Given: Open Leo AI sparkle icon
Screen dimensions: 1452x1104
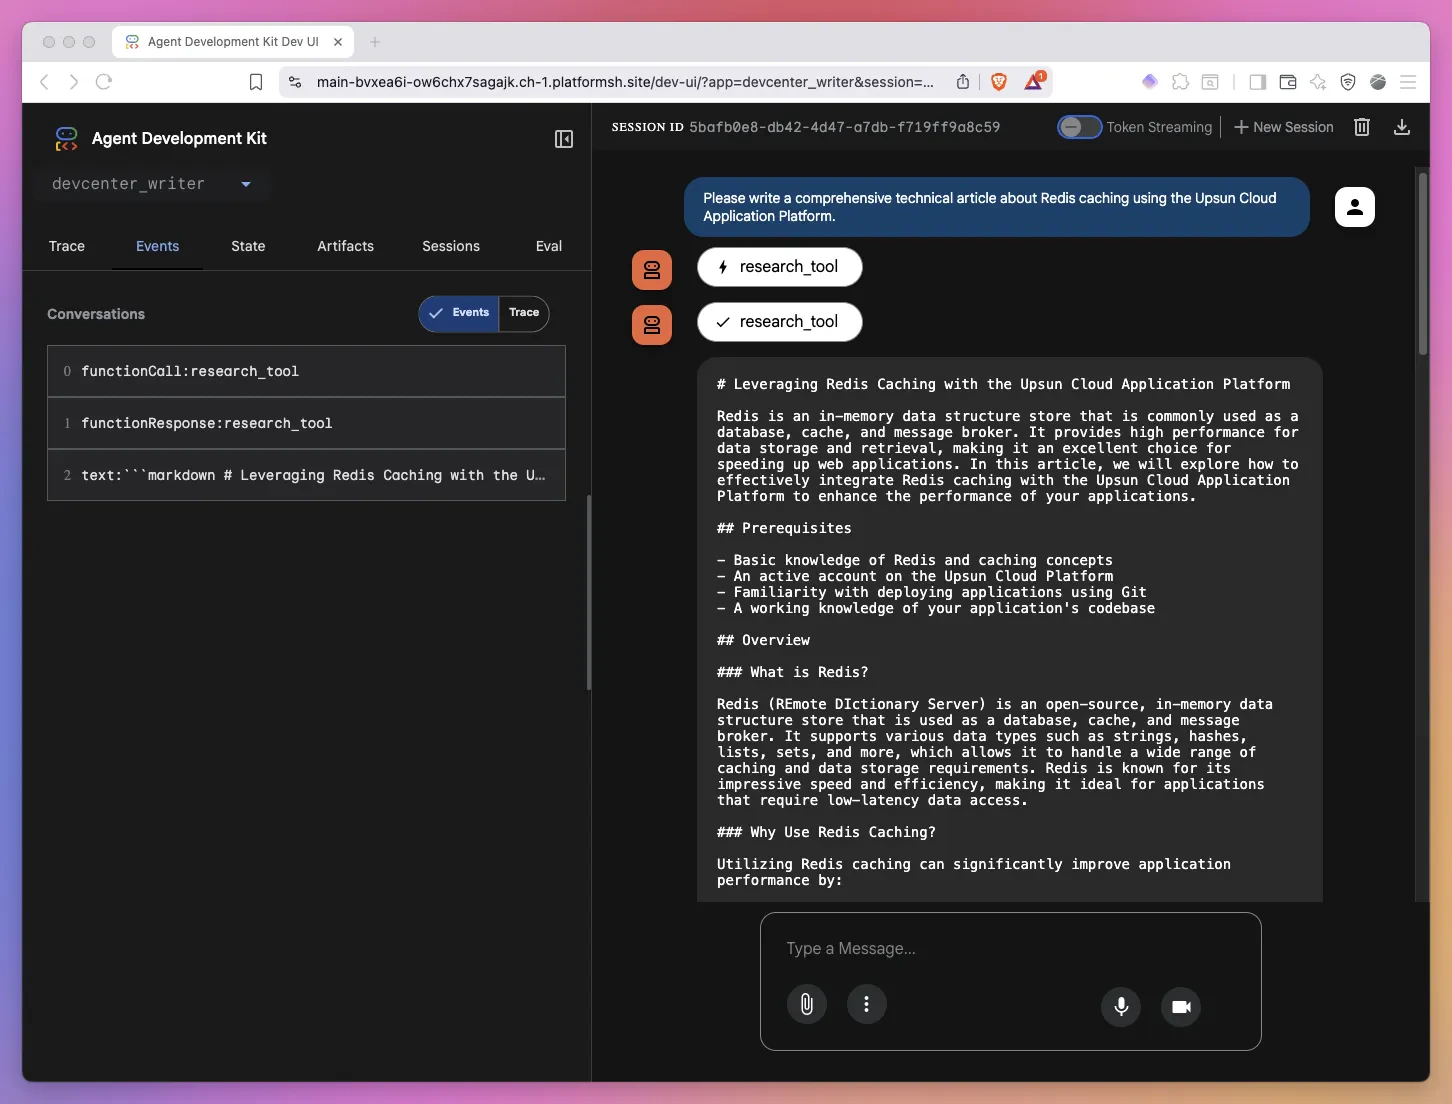Looking at the screenshot, I should 1318,82.
